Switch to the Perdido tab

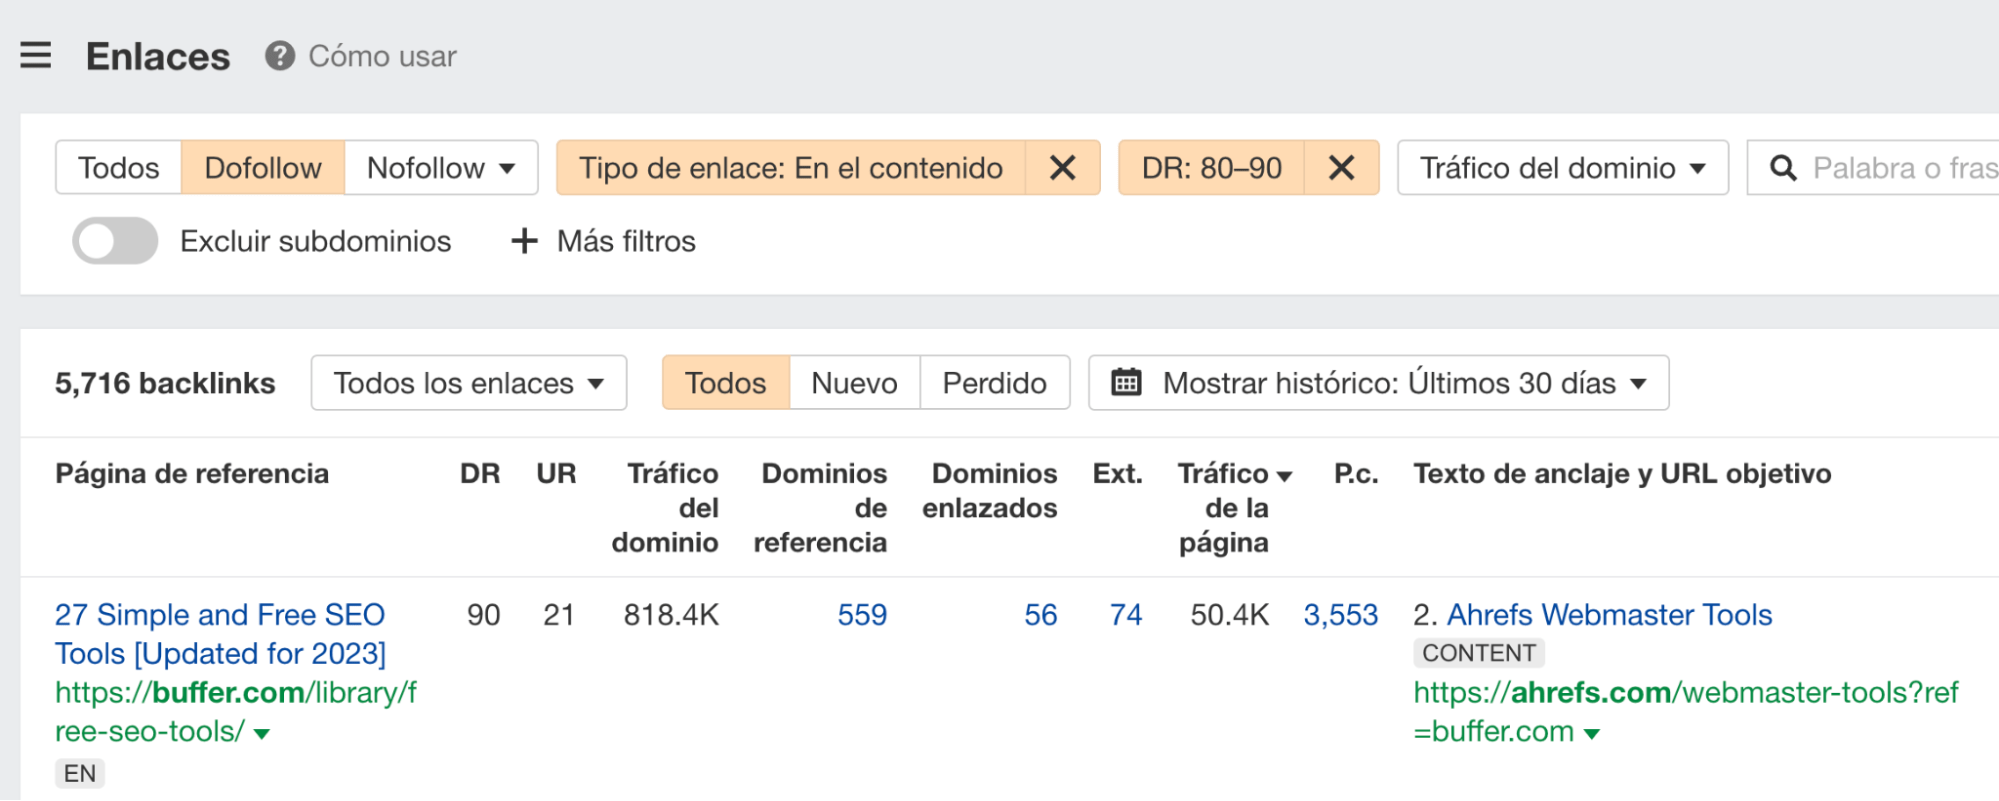pos(995,383)
